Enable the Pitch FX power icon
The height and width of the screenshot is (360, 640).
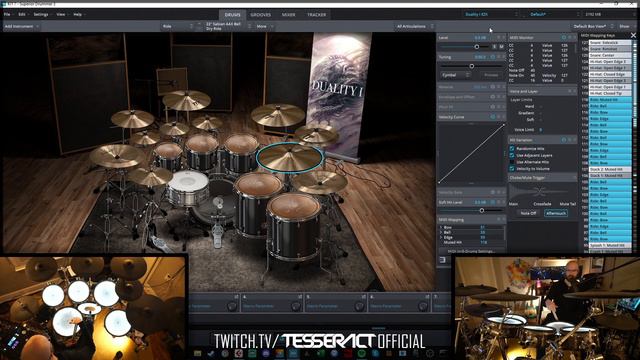(x=493, y=107)
